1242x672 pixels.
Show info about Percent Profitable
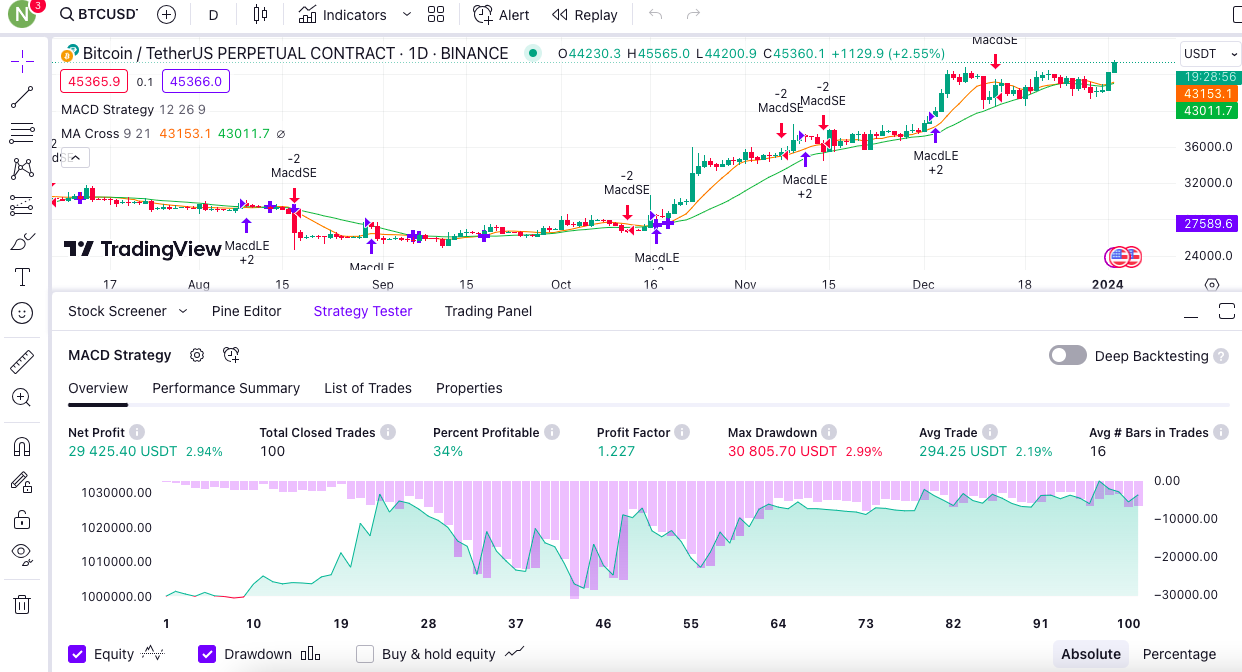(552, 432)
